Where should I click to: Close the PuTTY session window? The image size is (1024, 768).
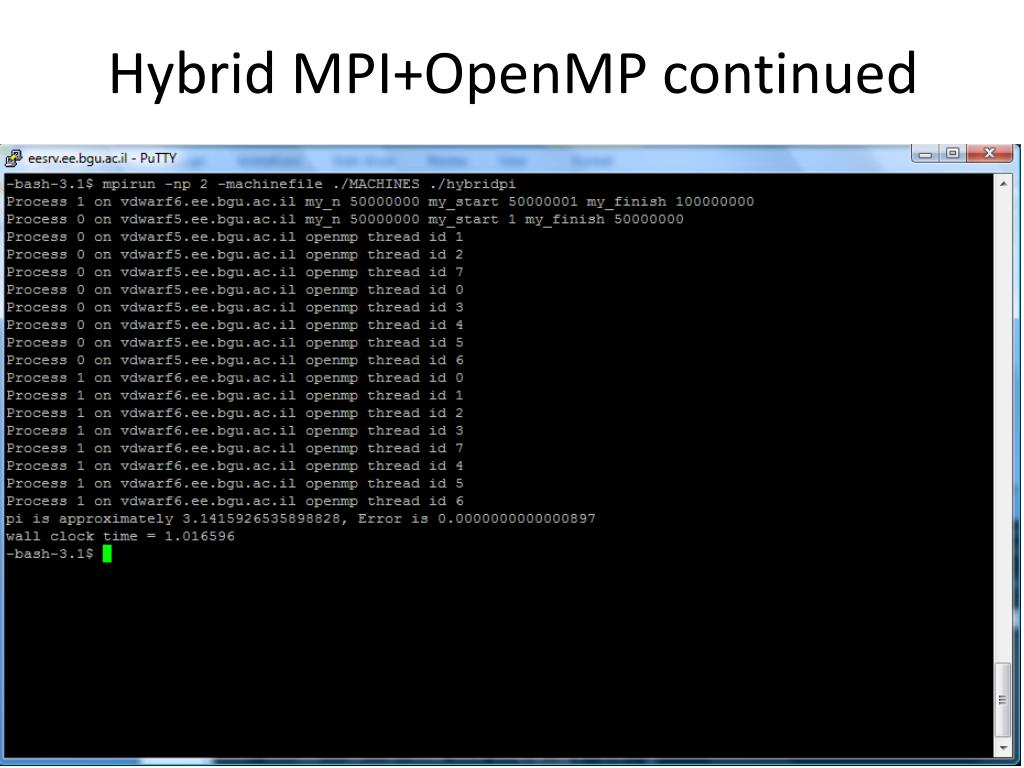[989, 154]
